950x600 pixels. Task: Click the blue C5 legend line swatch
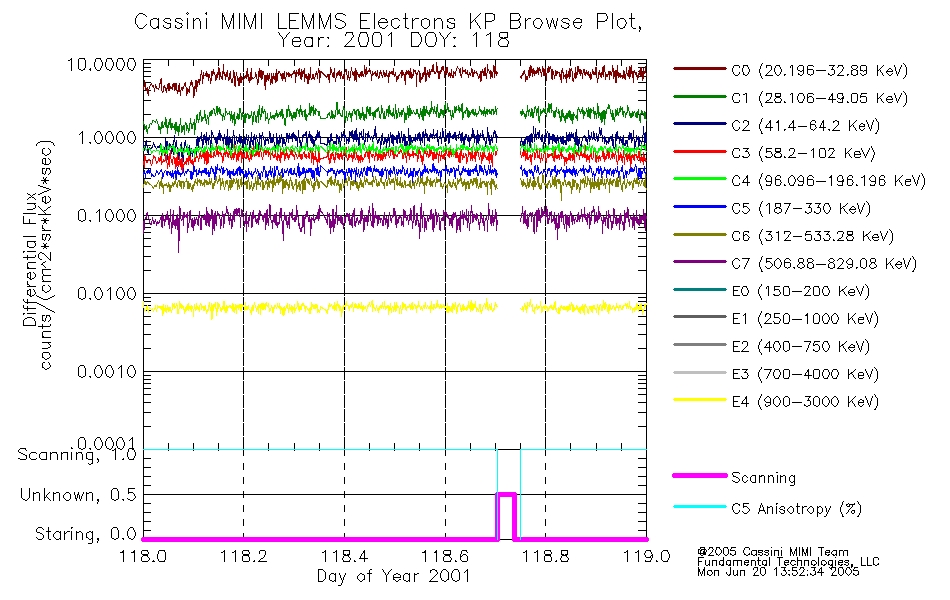click(699, 207)
